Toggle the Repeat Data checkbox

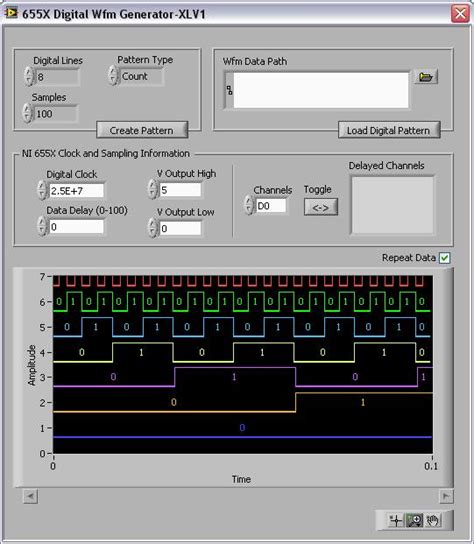445,258
